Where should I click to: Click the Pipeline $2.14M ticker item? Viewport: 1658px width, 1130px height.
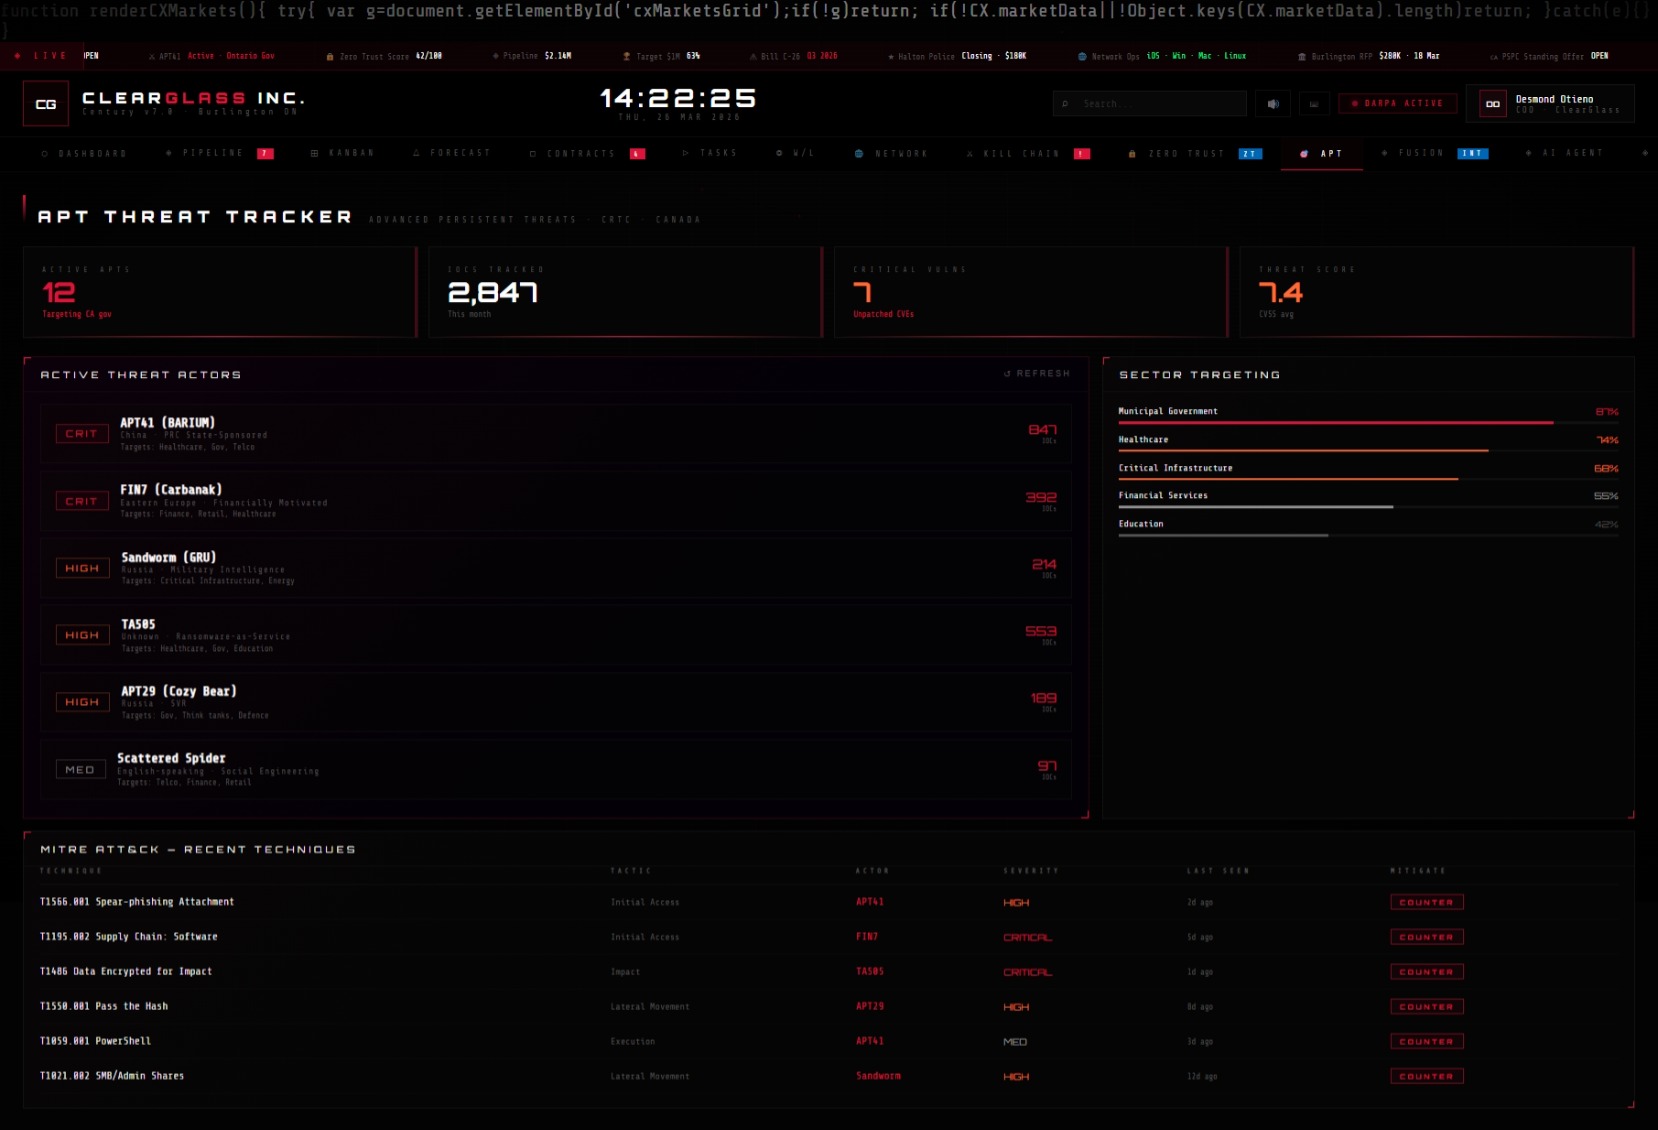533,56
